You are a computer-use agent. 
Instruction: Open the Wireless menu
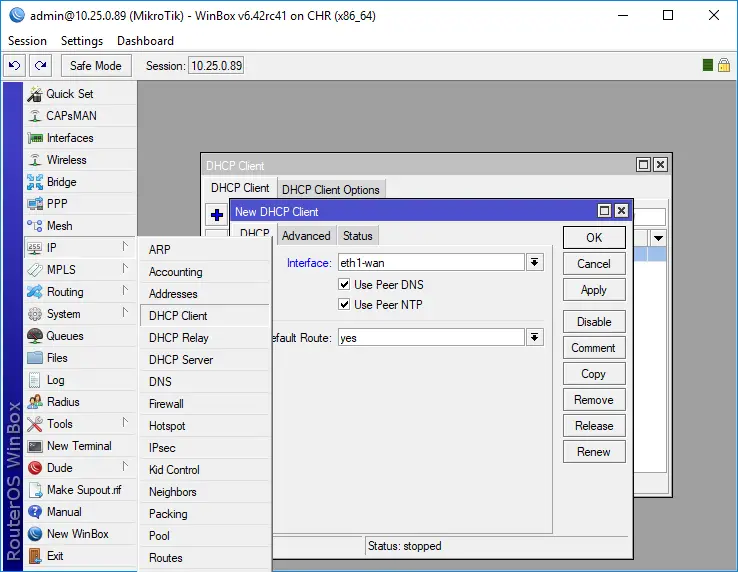coord(80,160)
